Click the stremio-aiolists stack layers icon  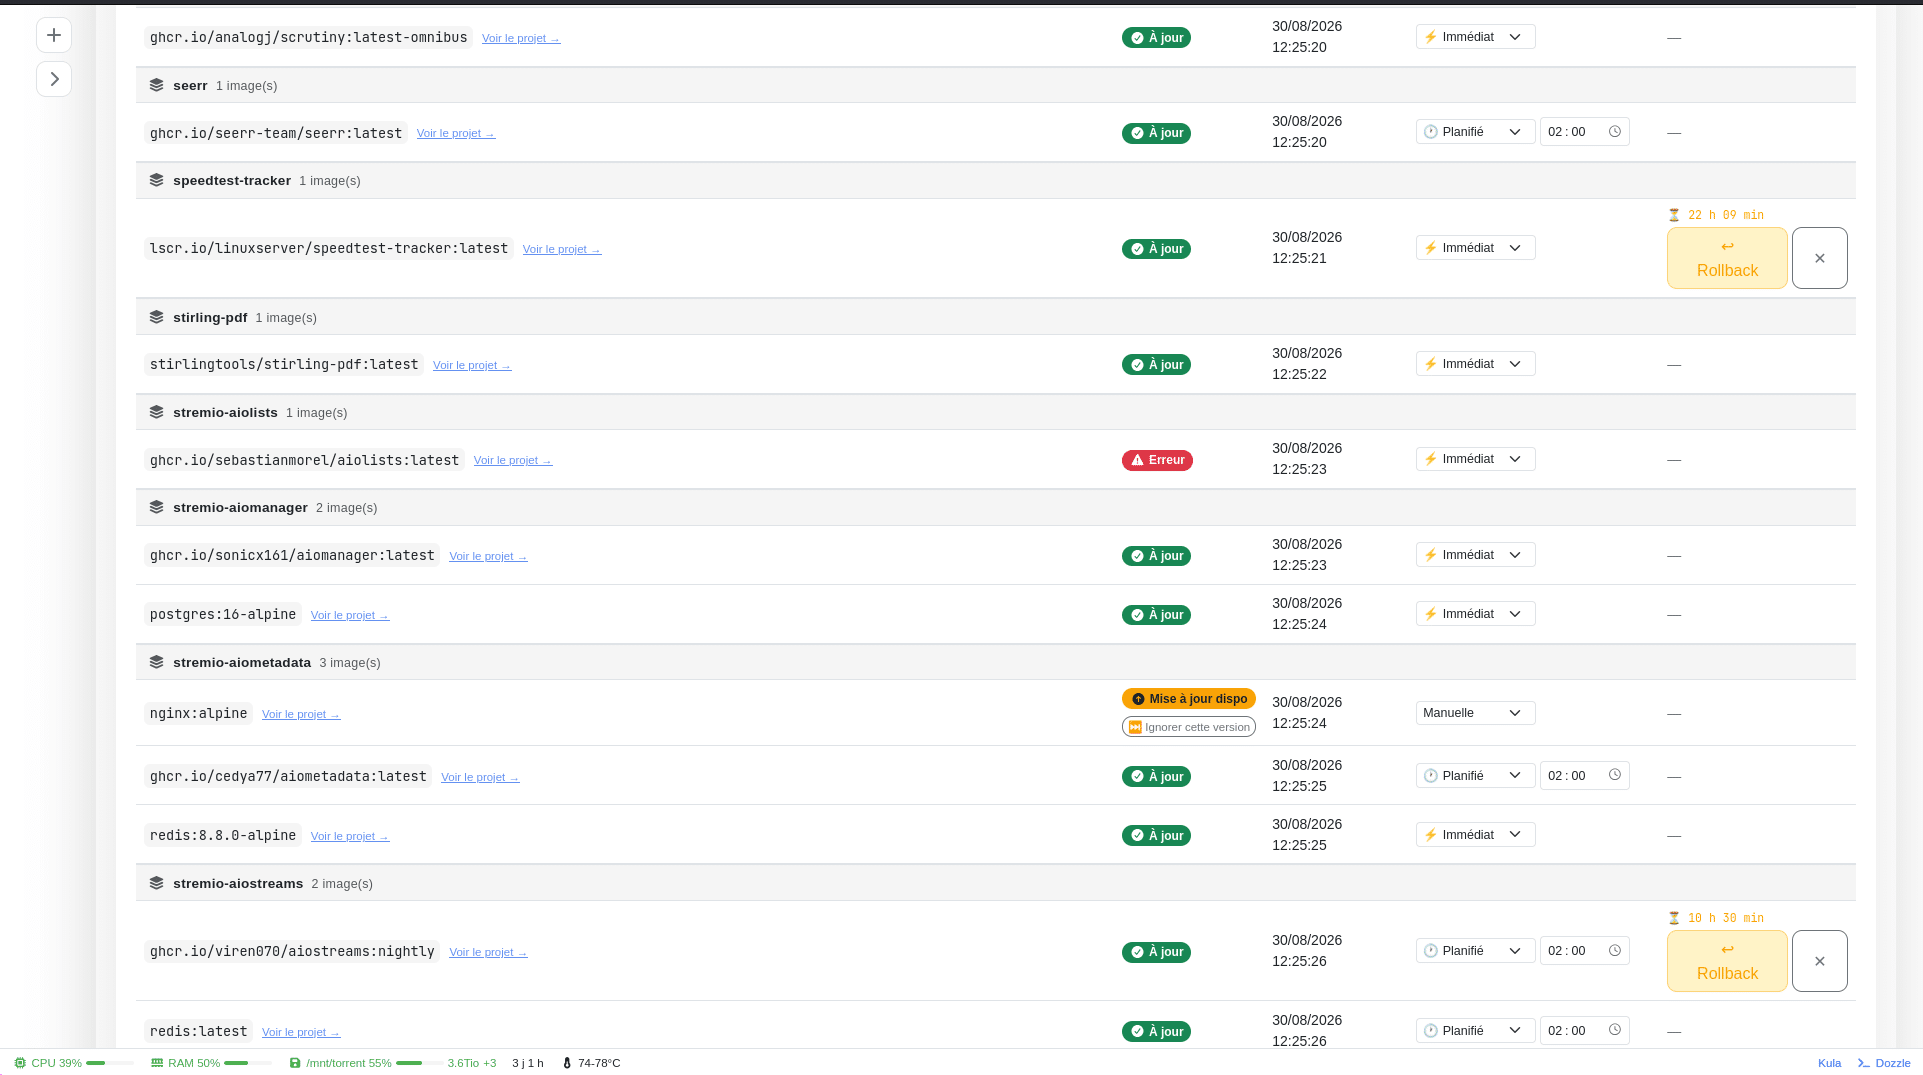(x=156, y=412)
